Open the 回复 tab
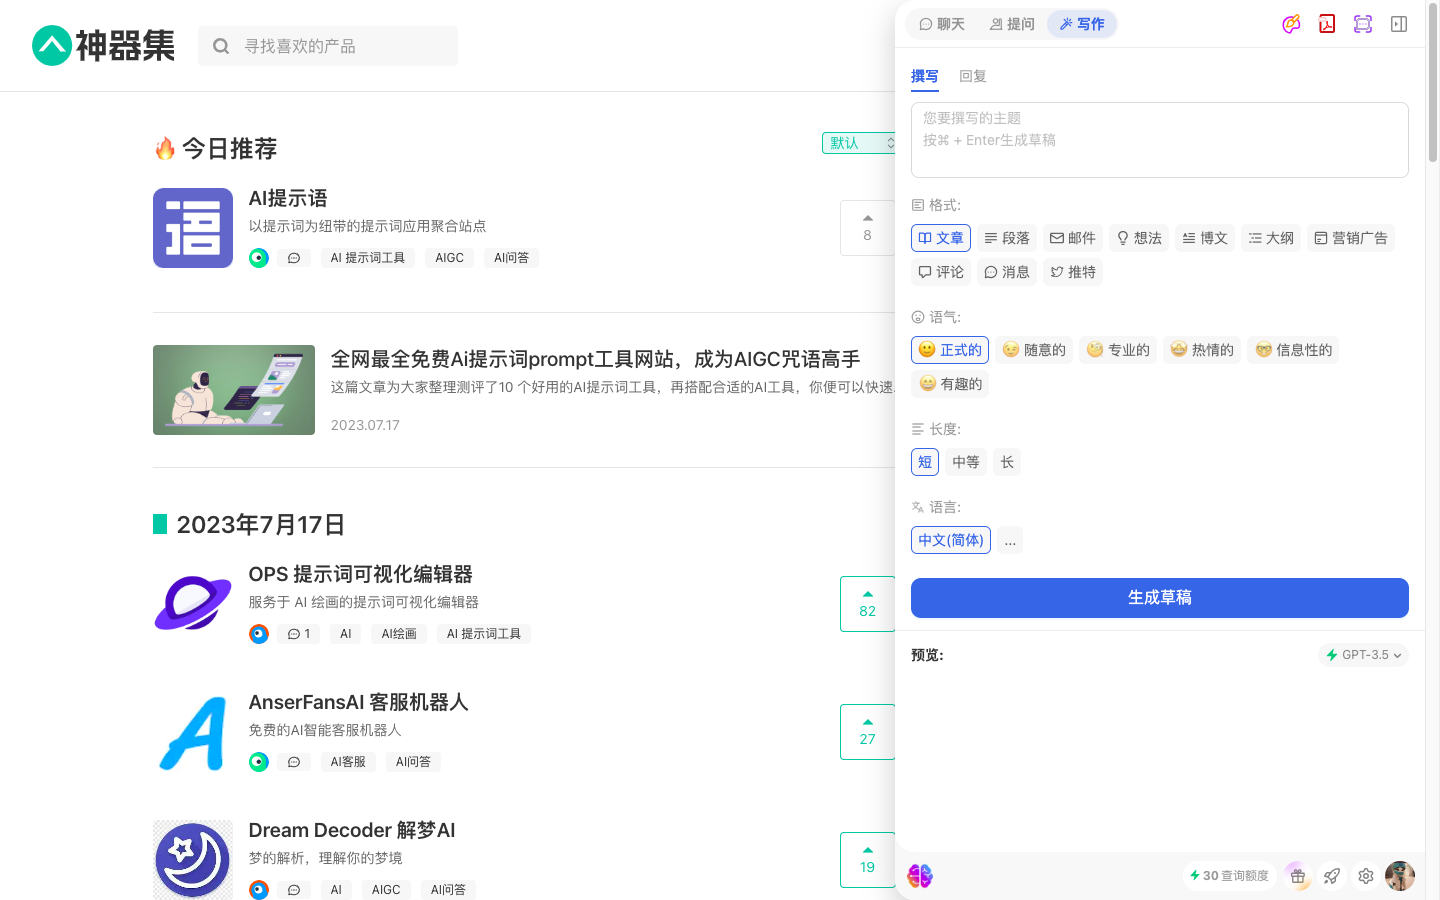This screenshot has width=1440, height=900. pos(972,75)
